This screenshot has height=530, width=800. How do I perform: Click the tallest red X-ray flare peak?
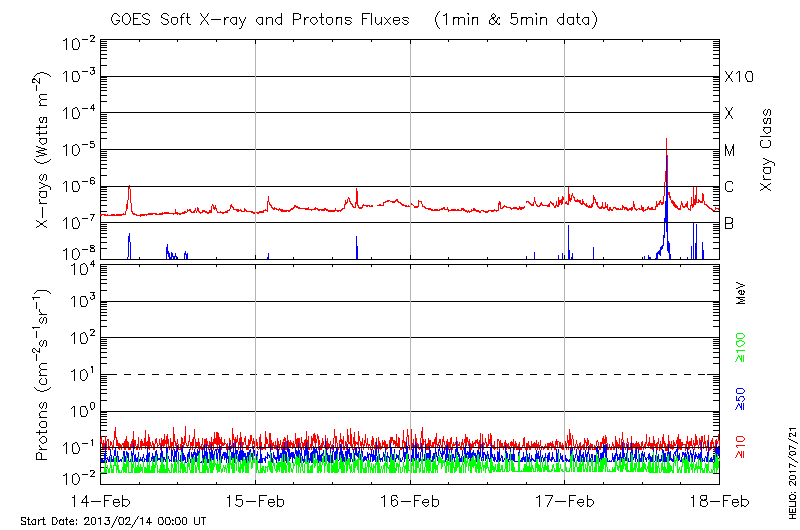[x=666, y=140]
